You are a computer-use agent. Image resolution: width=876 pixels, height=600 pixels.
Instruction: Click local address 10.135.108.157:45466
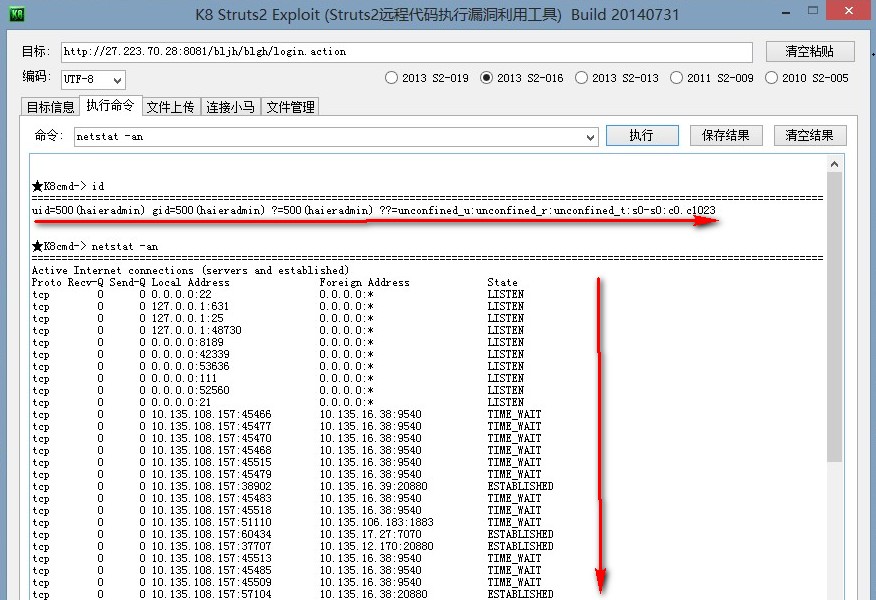click(x=212, y=415)
